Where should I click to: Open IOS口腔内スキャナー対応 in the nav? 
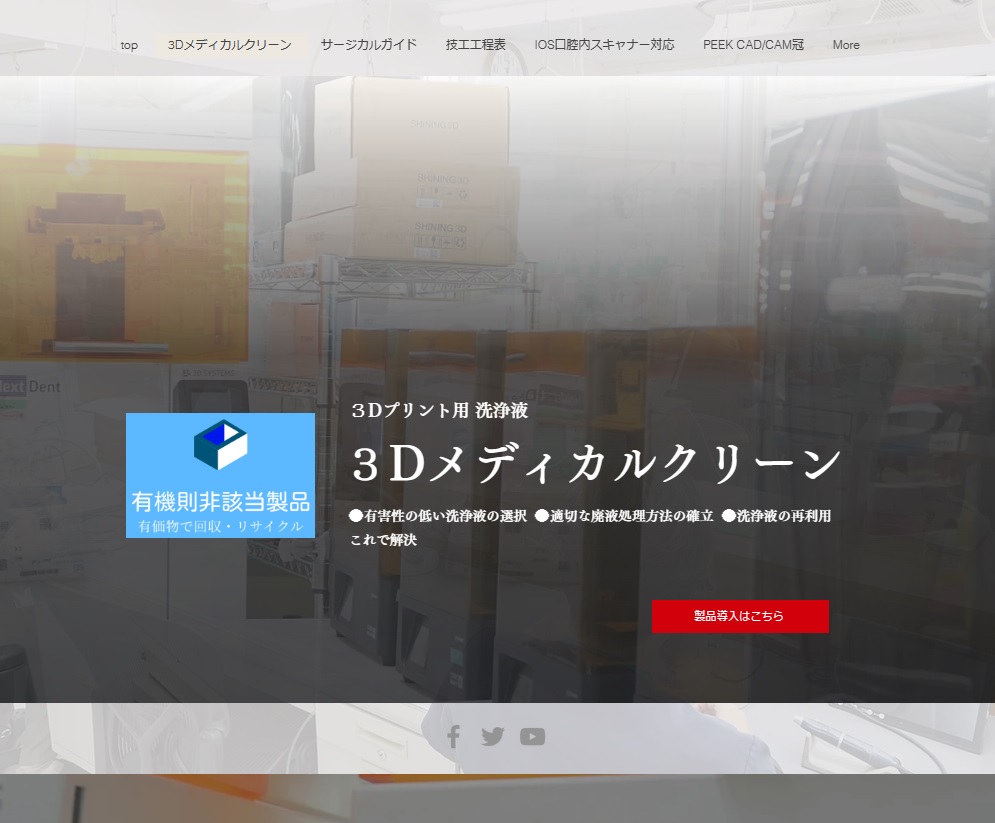604,45
